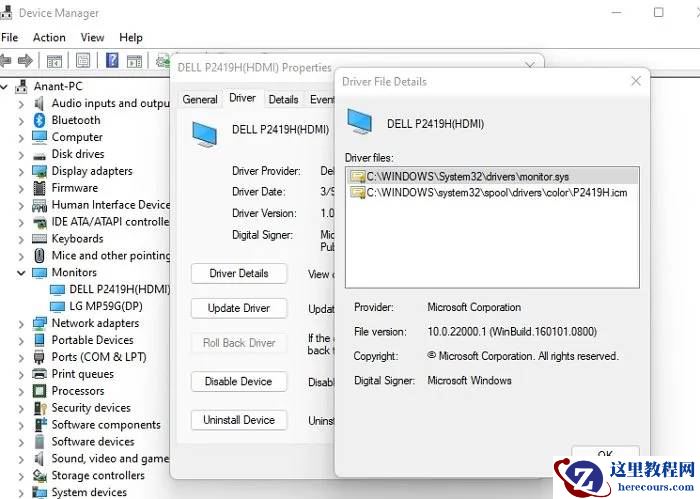
Task: Expand the Processors node
Action: 21,391
